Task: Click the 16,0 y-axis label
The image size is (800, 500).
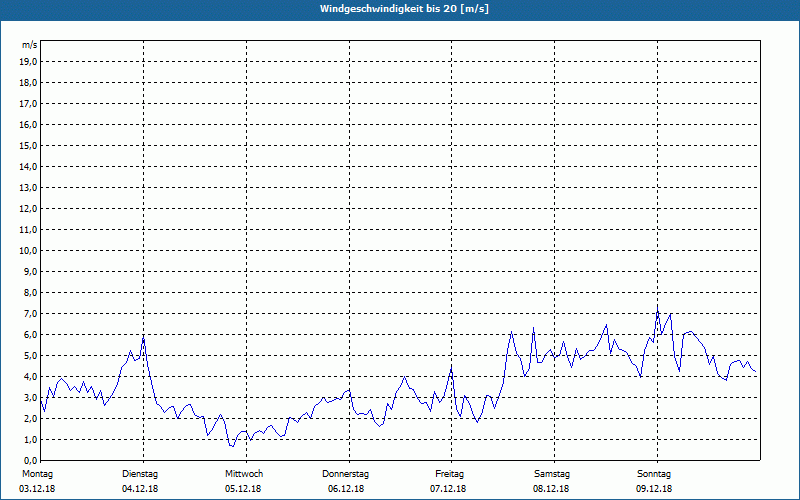Action: coord(29,124)
